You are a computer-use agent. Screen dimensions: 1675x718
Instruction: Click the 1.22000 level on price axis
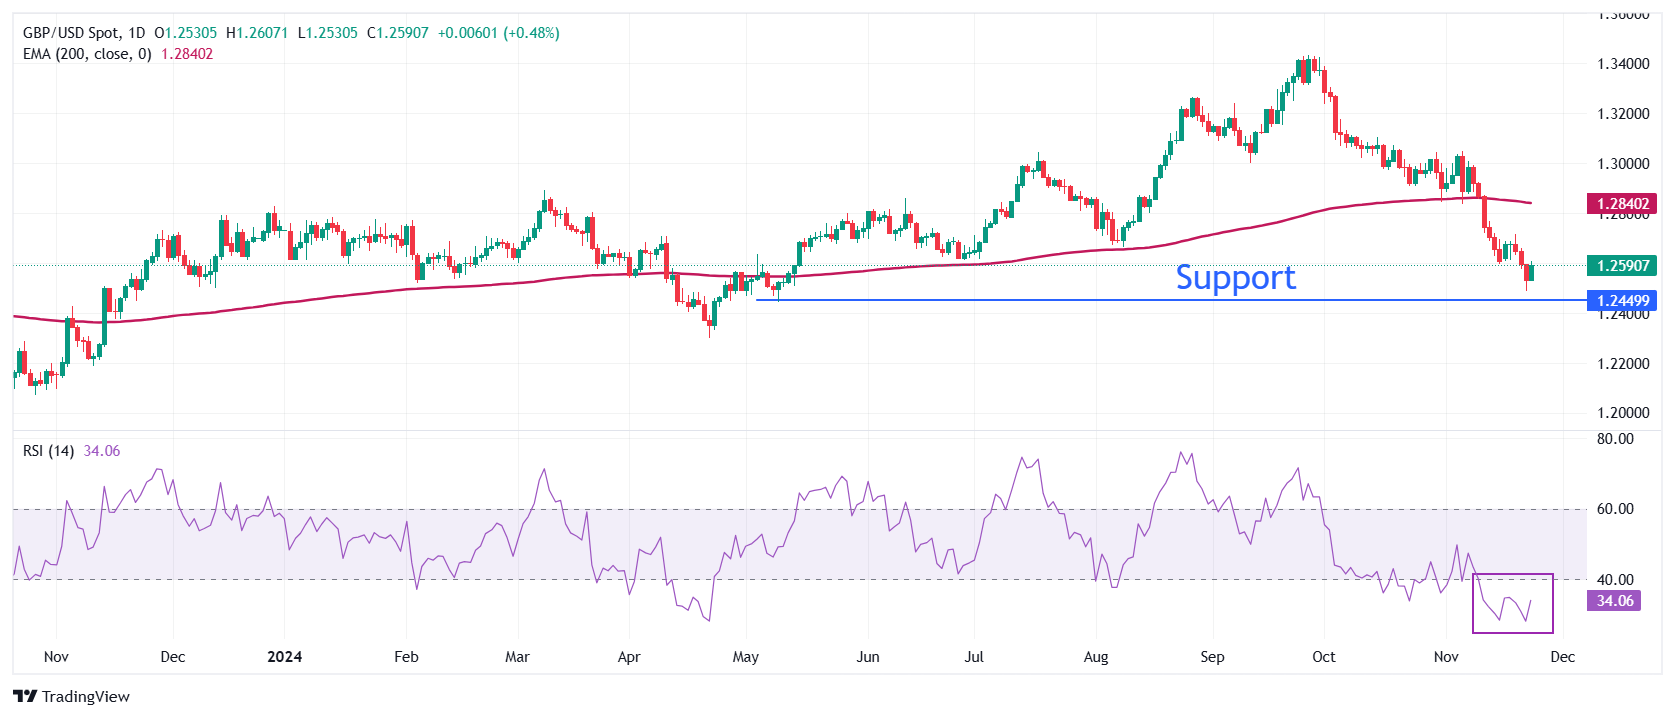tap(1622, 364)
